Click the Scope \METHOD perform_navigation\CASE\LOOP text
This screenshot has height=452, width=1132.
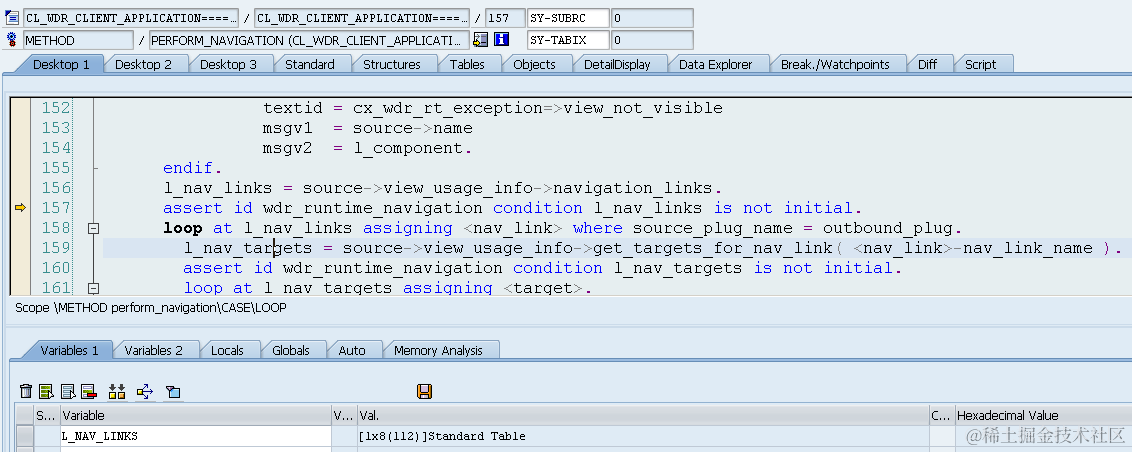(x=151, y=307)
